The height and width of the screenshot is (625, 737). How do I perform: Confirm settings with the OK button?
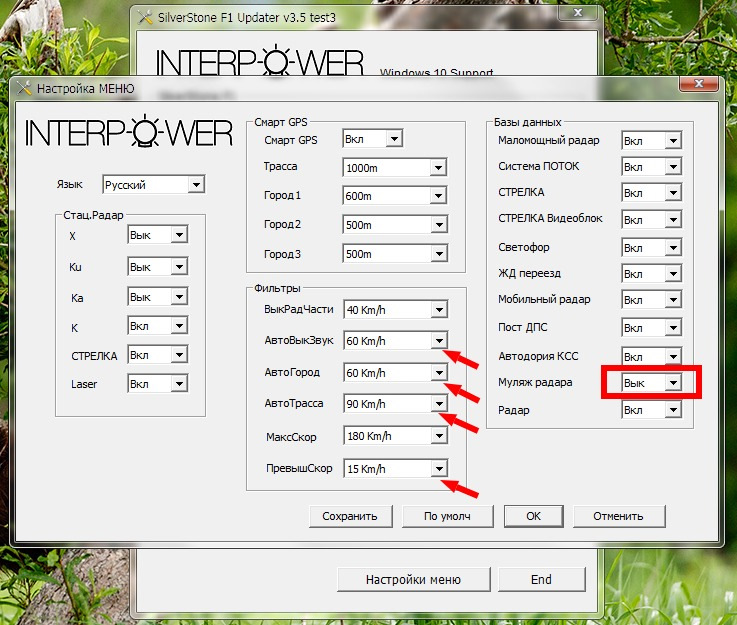coord(533,516)
